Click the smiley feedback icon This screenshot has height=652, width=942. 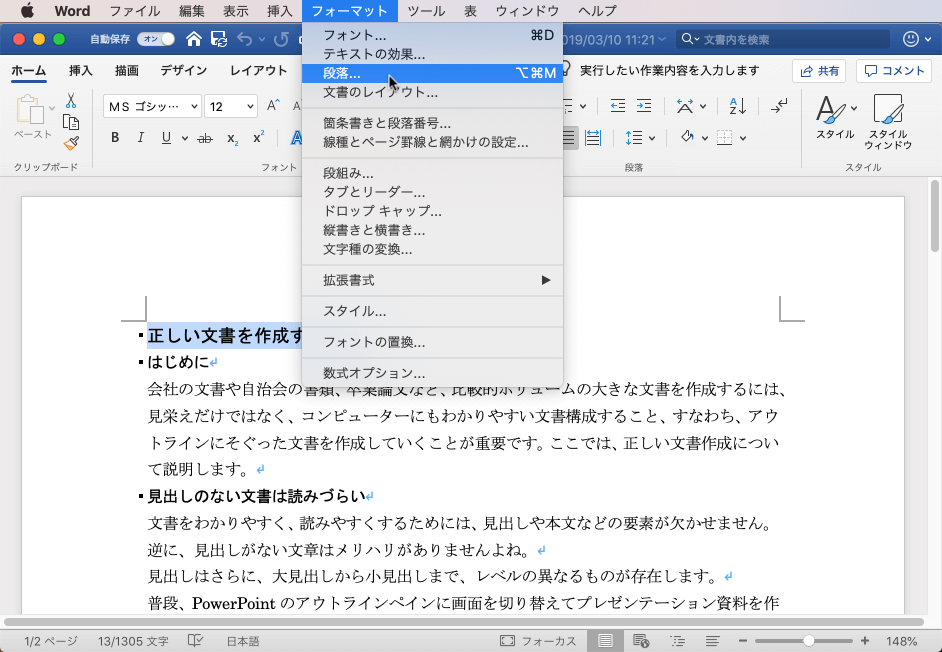(911, 40)
